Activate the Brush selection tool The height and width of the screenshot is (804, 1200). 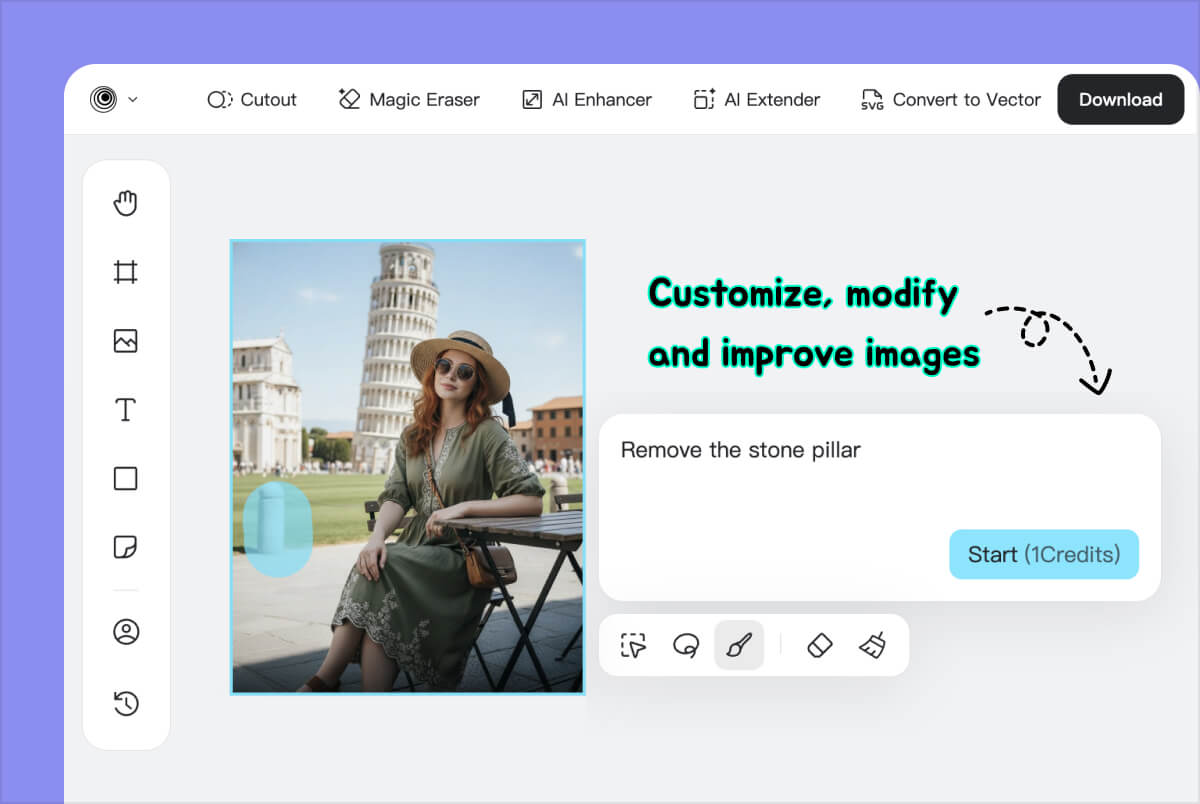pos(739,646)
